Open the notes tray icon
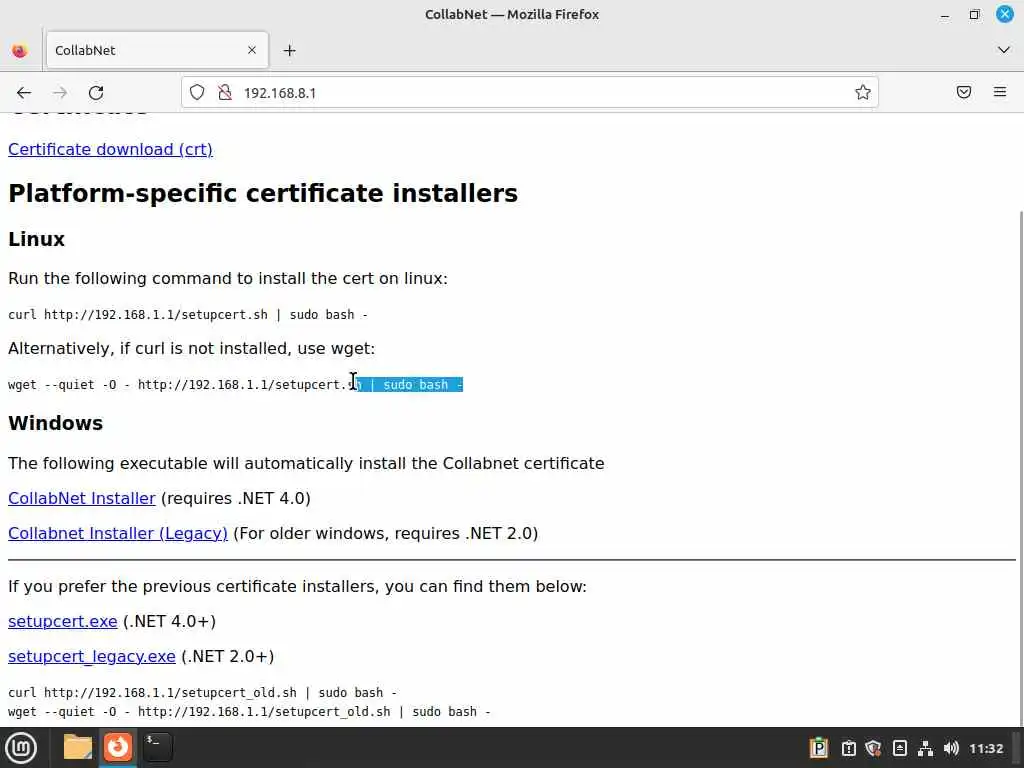This screenshot has width=1024, height=768. click(899, 748)
